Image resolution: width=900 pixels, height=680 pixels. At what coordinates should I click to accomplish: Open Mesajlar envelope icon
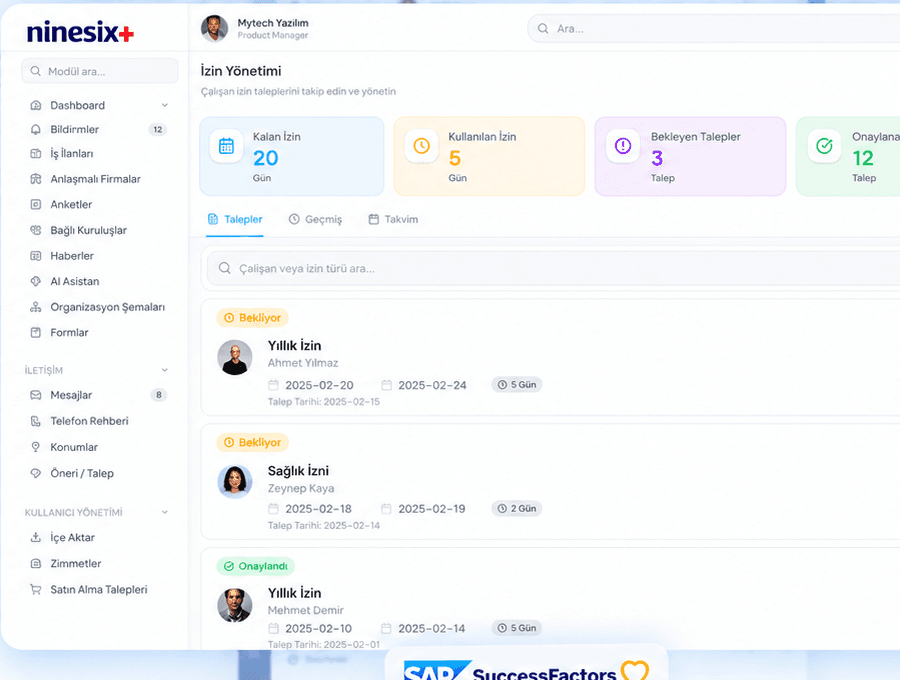pyautogui.click(x=36, y=395)
